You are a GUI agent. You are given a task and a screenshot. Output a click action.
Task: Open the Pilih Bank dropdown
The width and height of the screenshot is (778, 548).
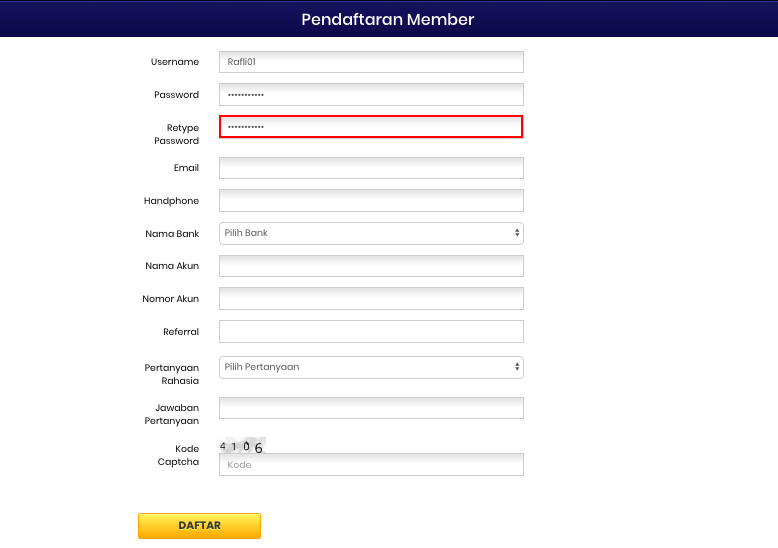tap(371, 233)
